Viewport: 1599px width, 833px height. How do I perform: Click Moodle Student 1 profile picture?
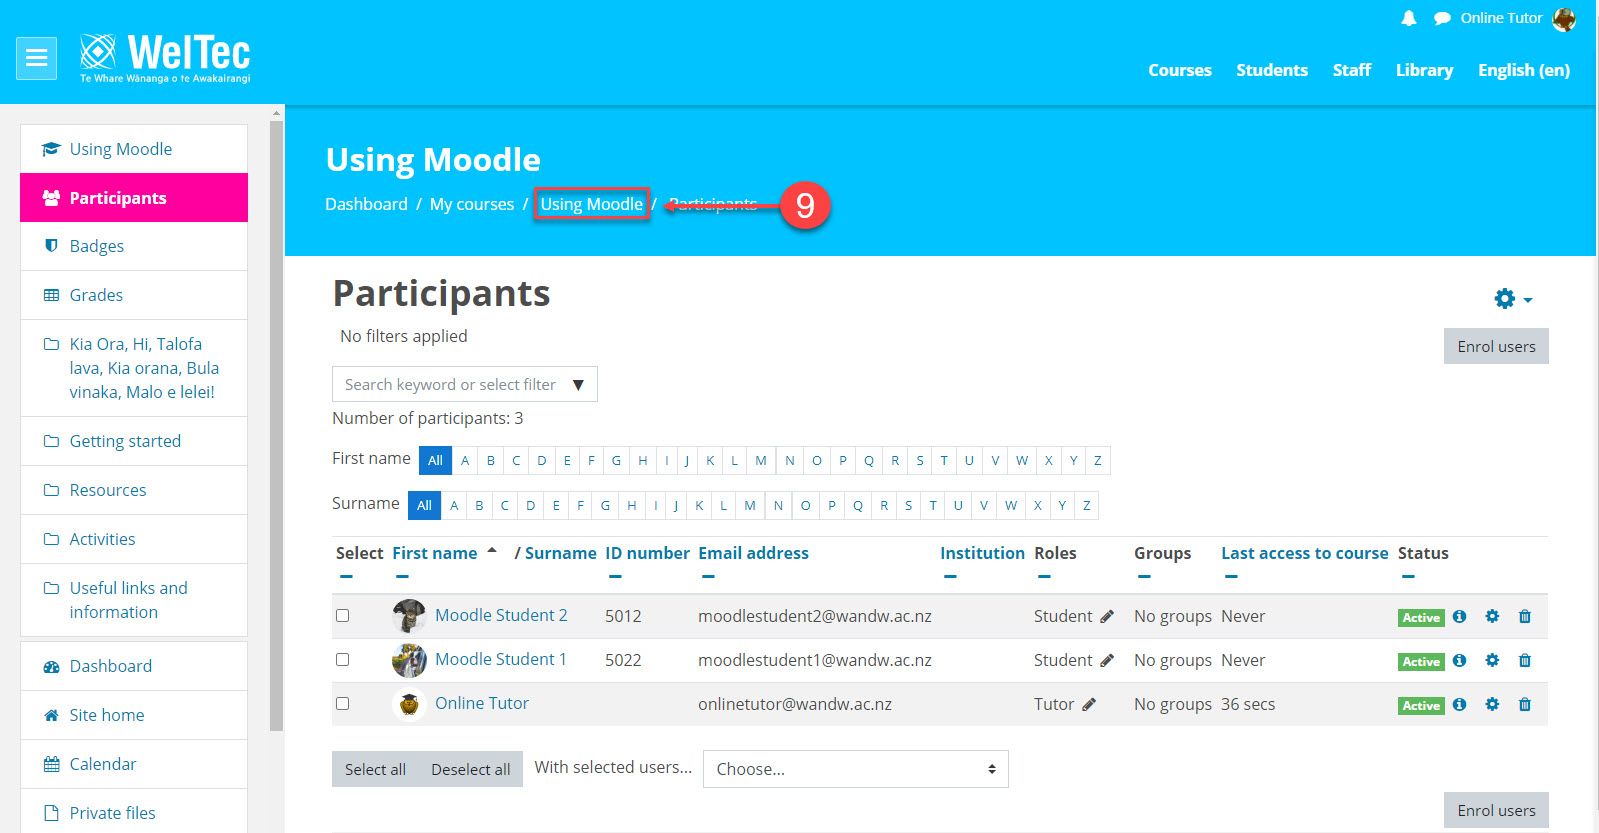click(x=409, y=660)
